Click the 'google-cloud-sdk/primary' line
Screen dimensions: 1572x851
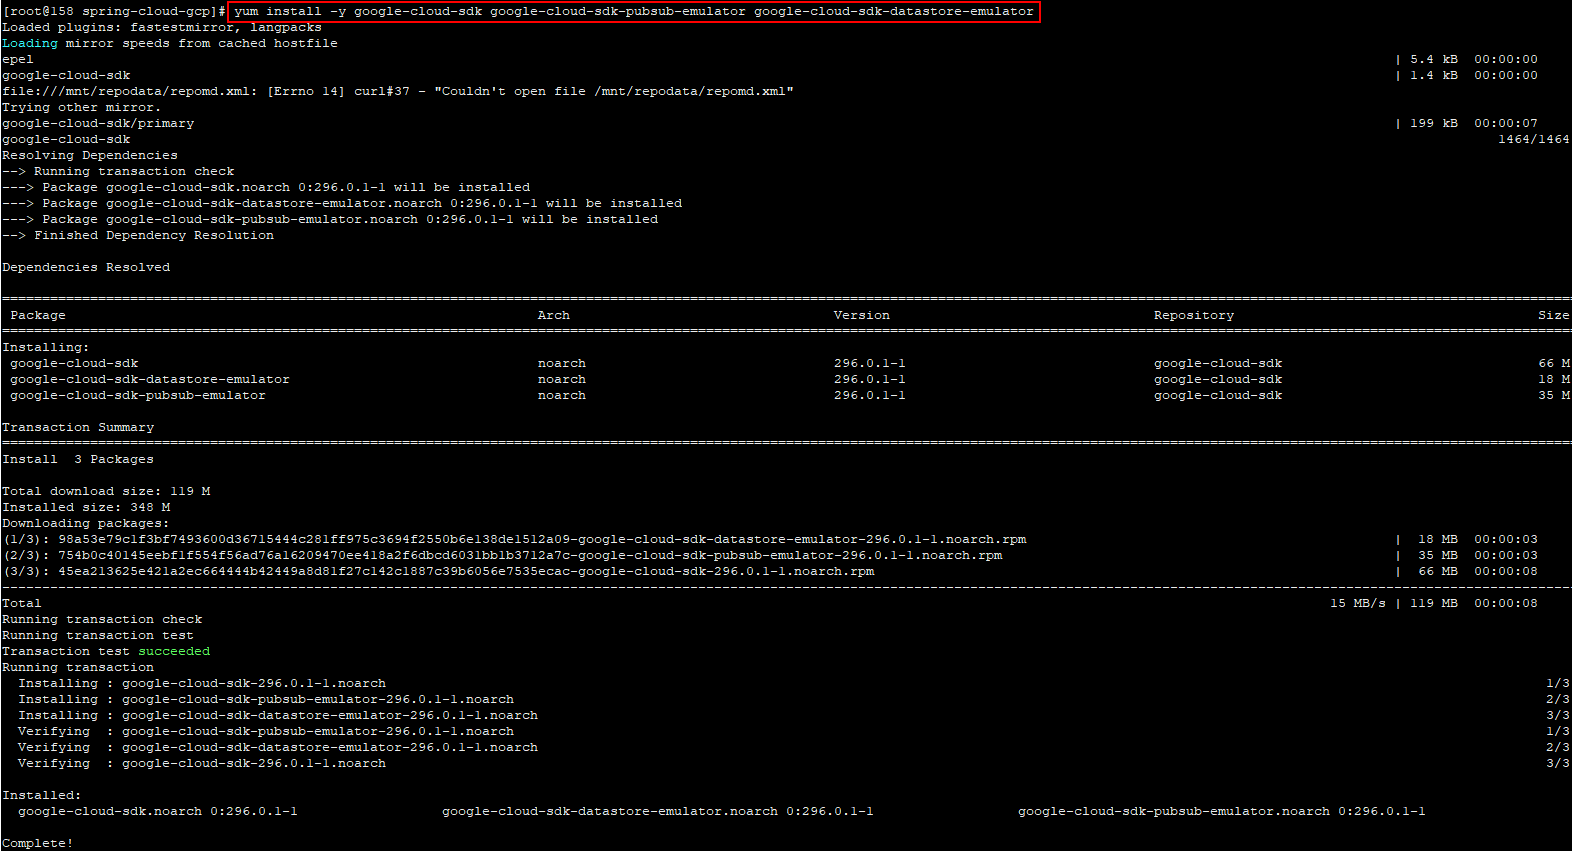(x=98, y=124)
